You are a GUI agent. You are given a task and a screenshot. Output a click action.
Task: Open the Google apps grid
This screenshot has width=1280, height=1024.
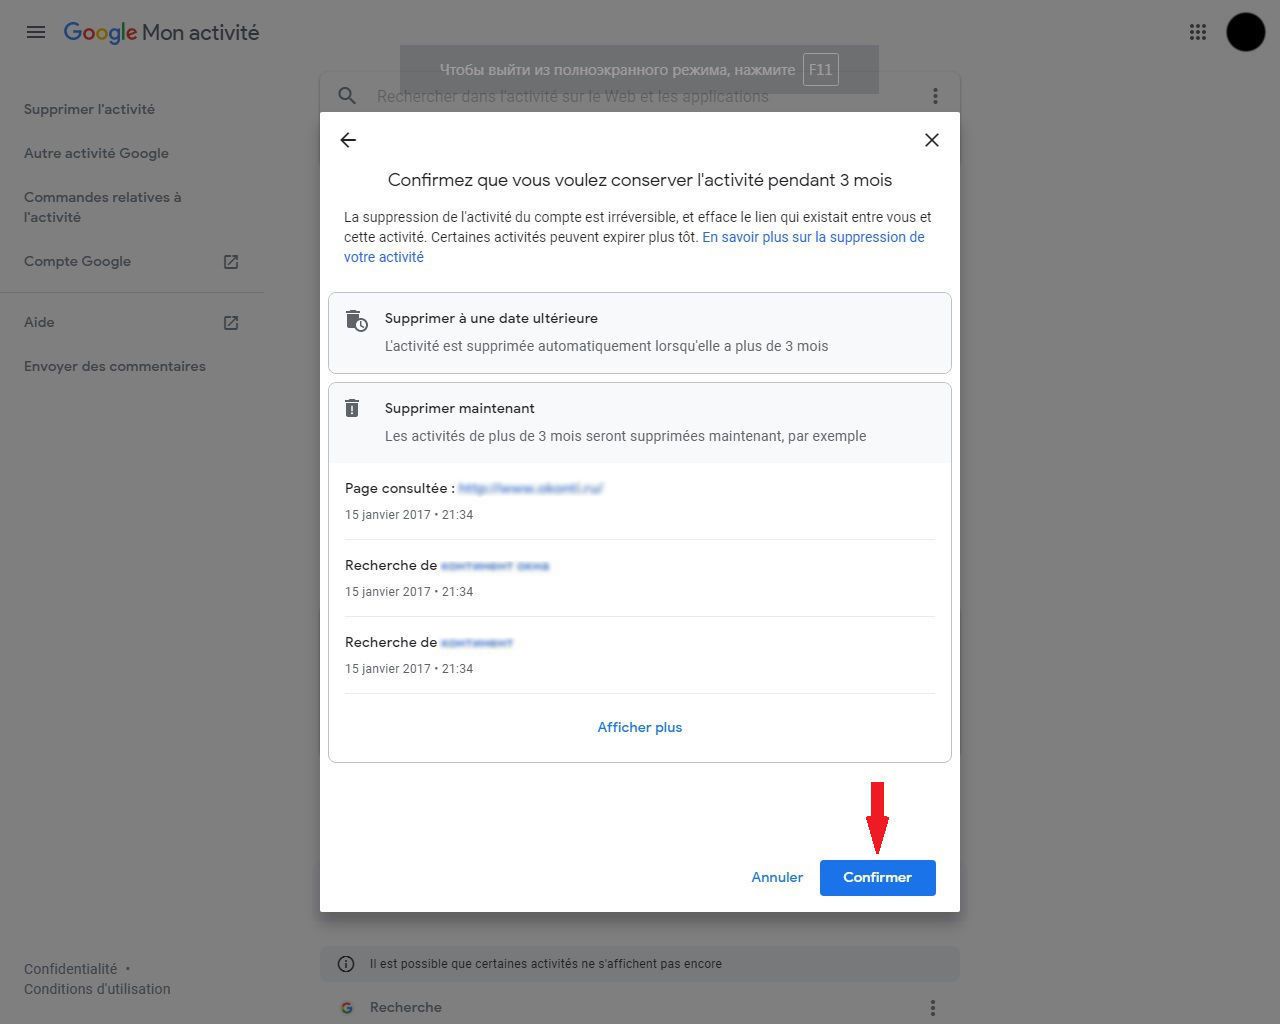[1198, 32]
